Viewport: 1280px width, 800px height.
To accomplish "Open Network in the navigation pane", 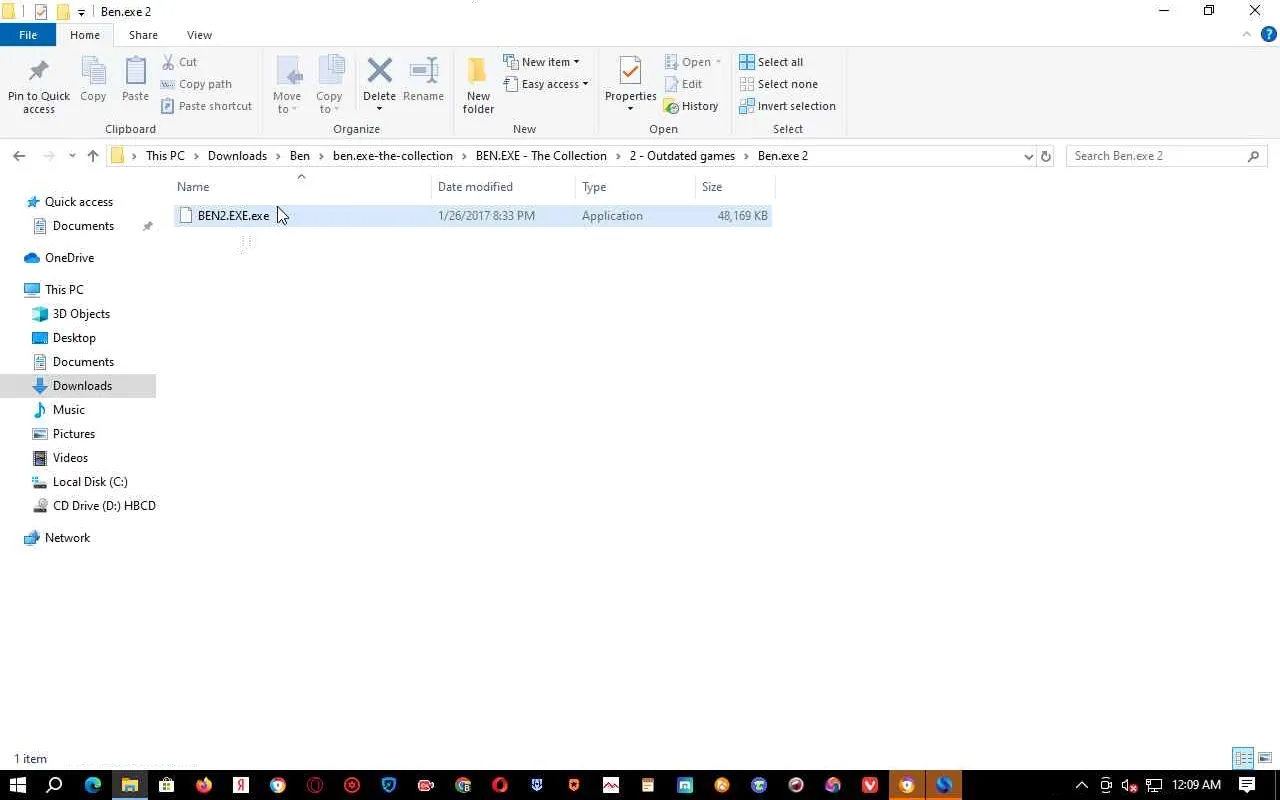I will point(67,538).
